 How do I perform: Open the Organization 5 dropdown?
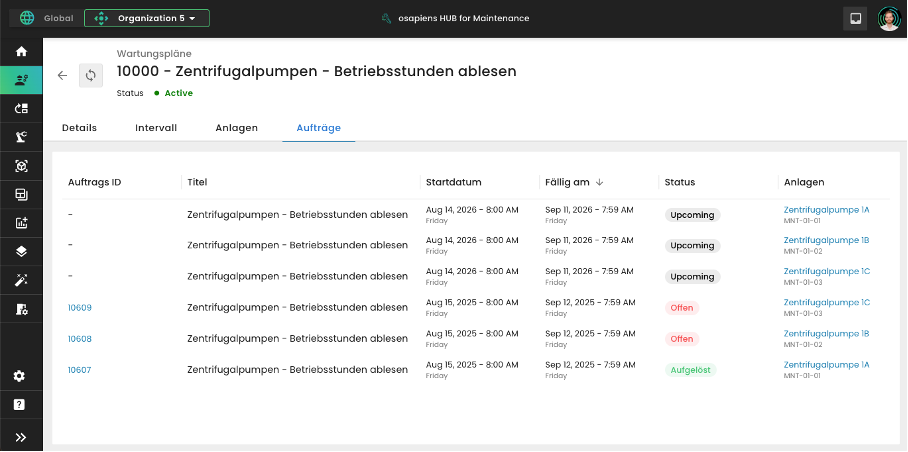coord(147,18)
